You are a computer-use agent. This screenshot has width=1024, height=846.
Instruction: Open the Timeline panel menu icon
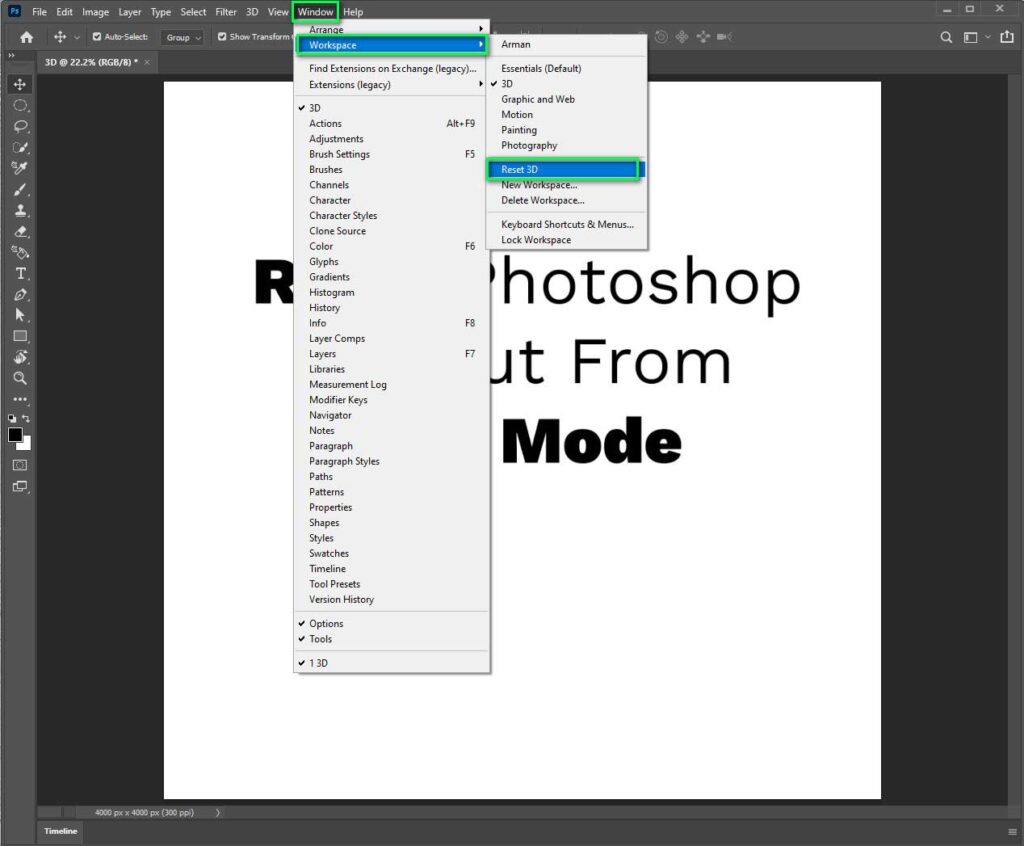point(1012,832)
